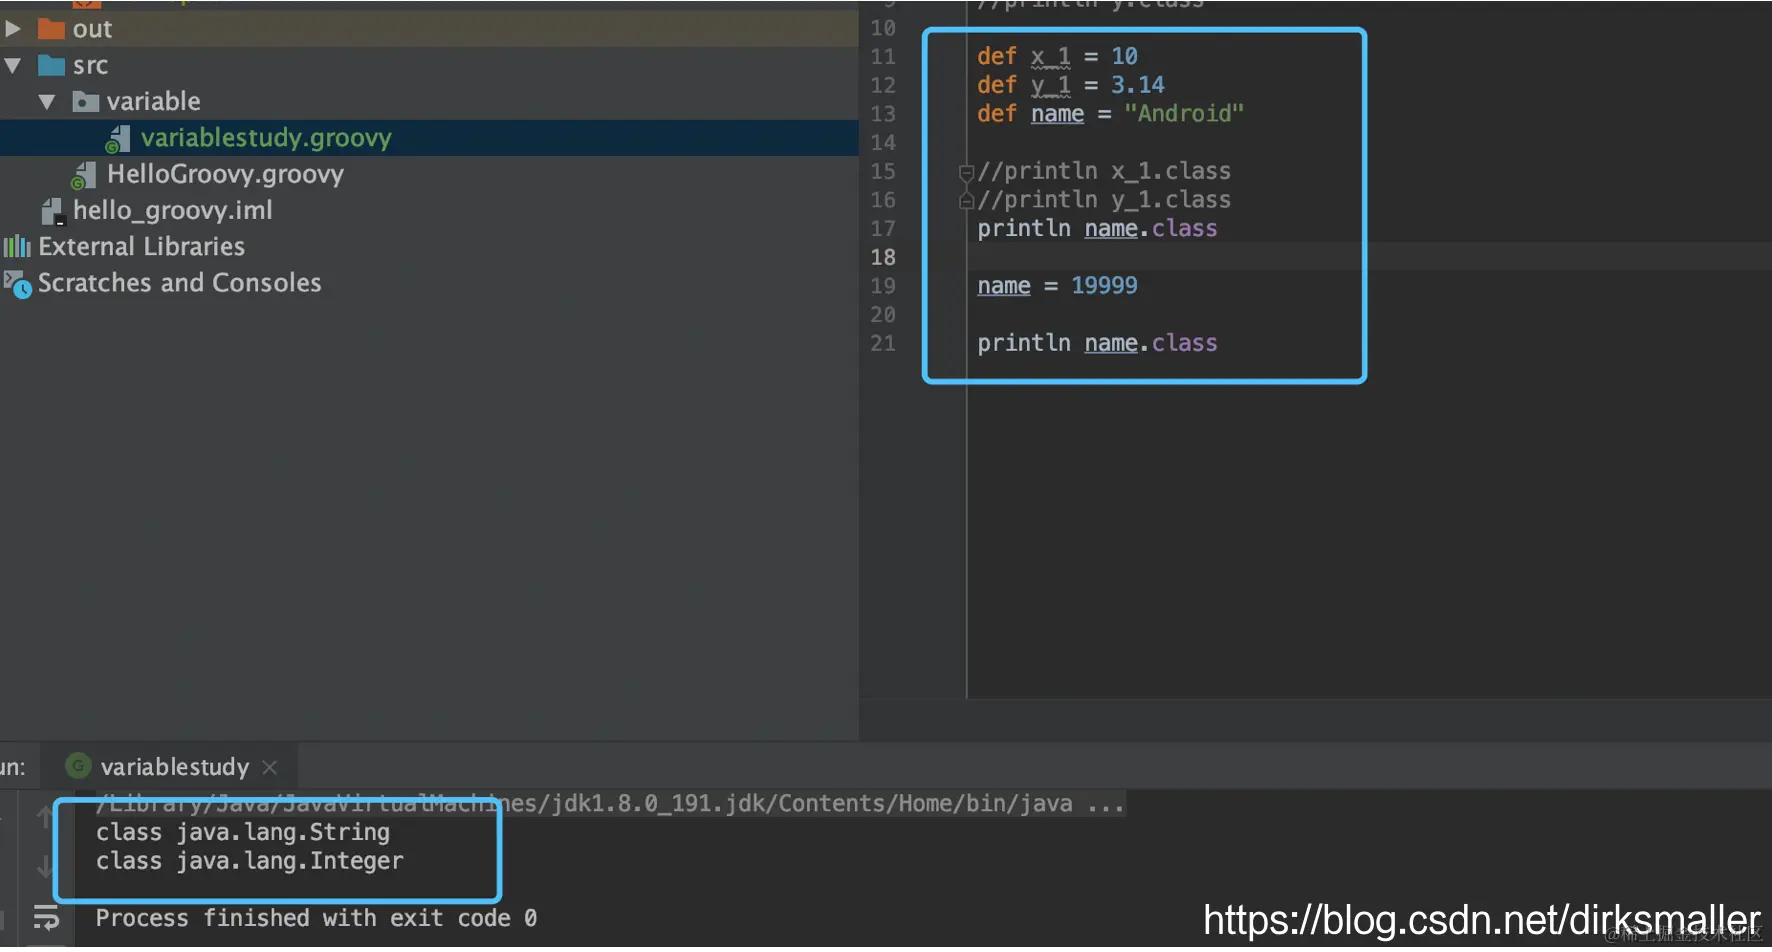The width and height of the screenshot is (1772, 952).
Task: Click the value 3.14 on line 12
Action: tap(1138, 85)
